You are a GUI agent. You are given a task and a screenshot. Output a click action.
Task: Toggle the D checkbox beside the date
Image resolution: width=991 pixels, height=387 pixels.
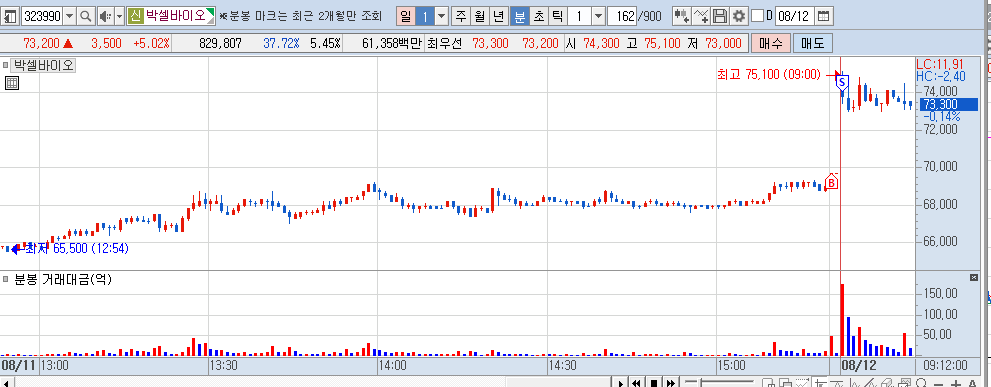tap(757, 16)
